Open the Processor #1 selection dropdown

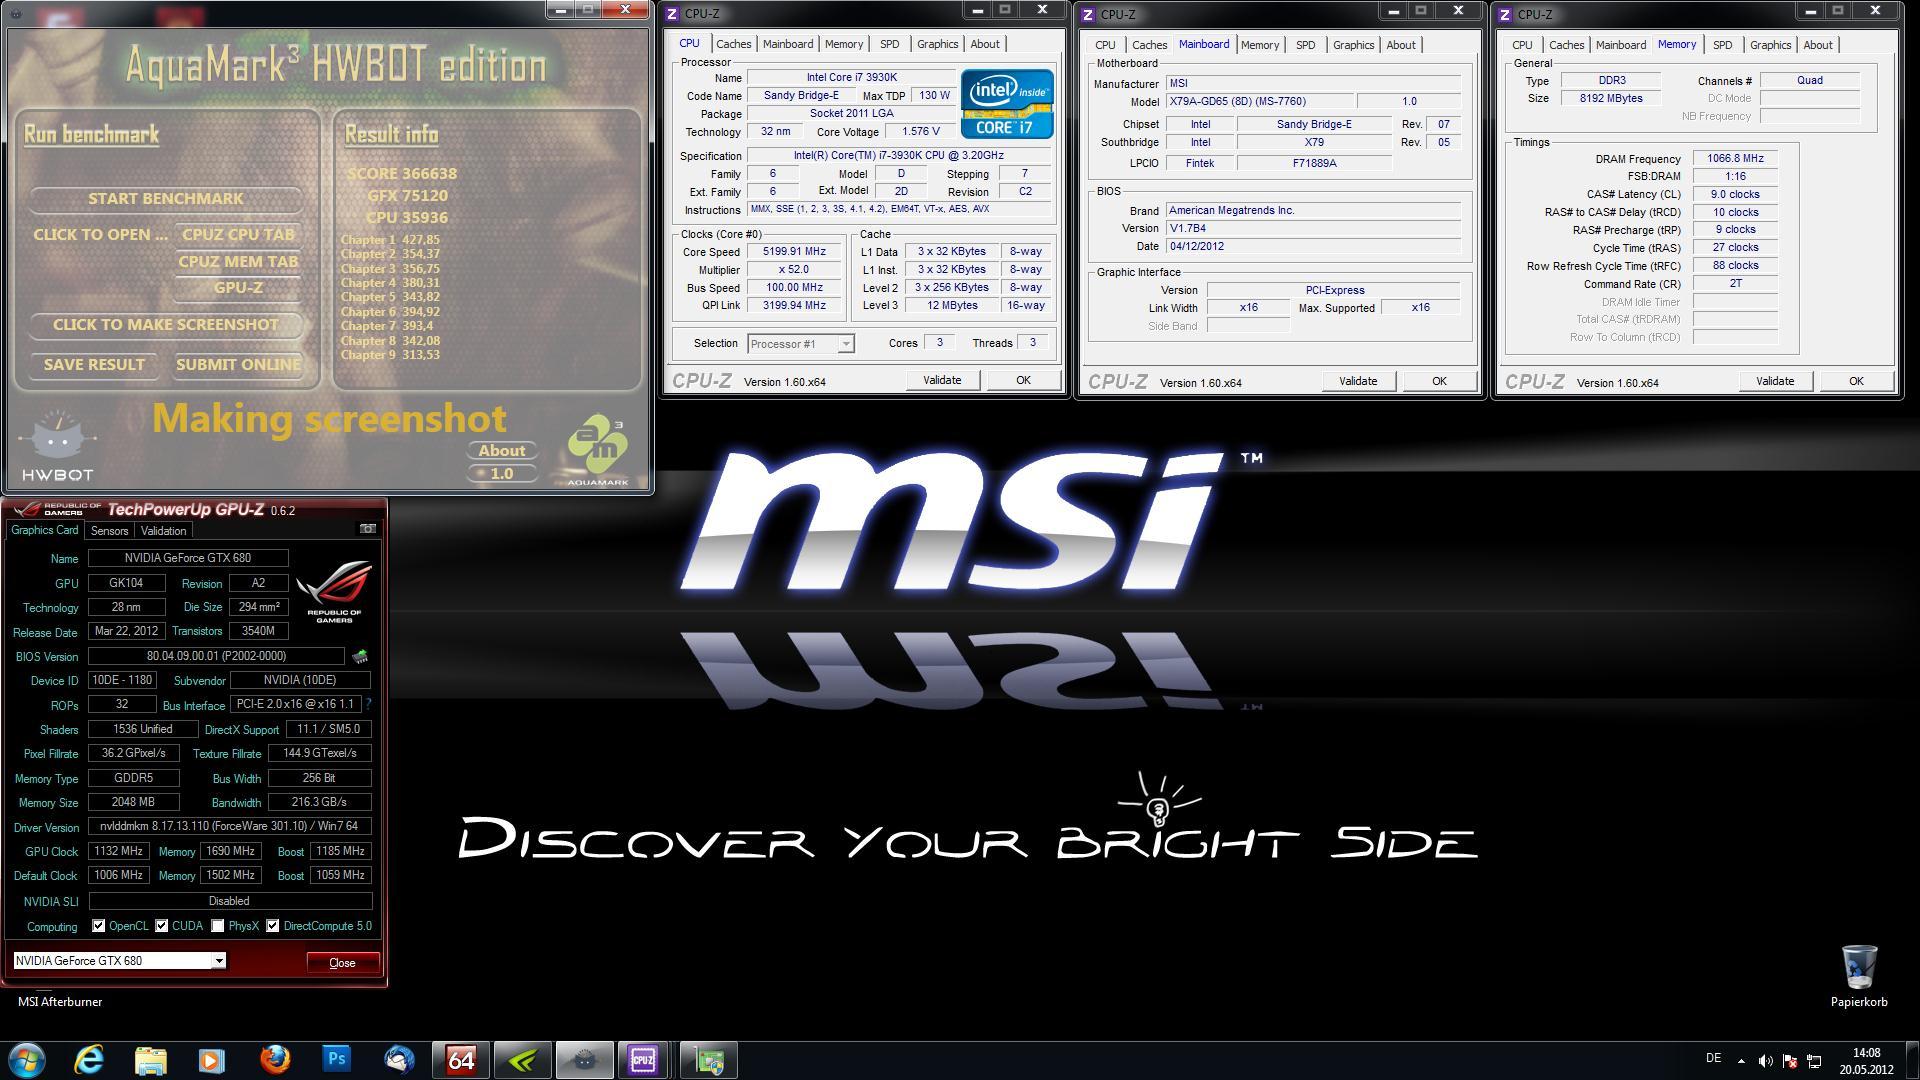(x=801, y=344)
